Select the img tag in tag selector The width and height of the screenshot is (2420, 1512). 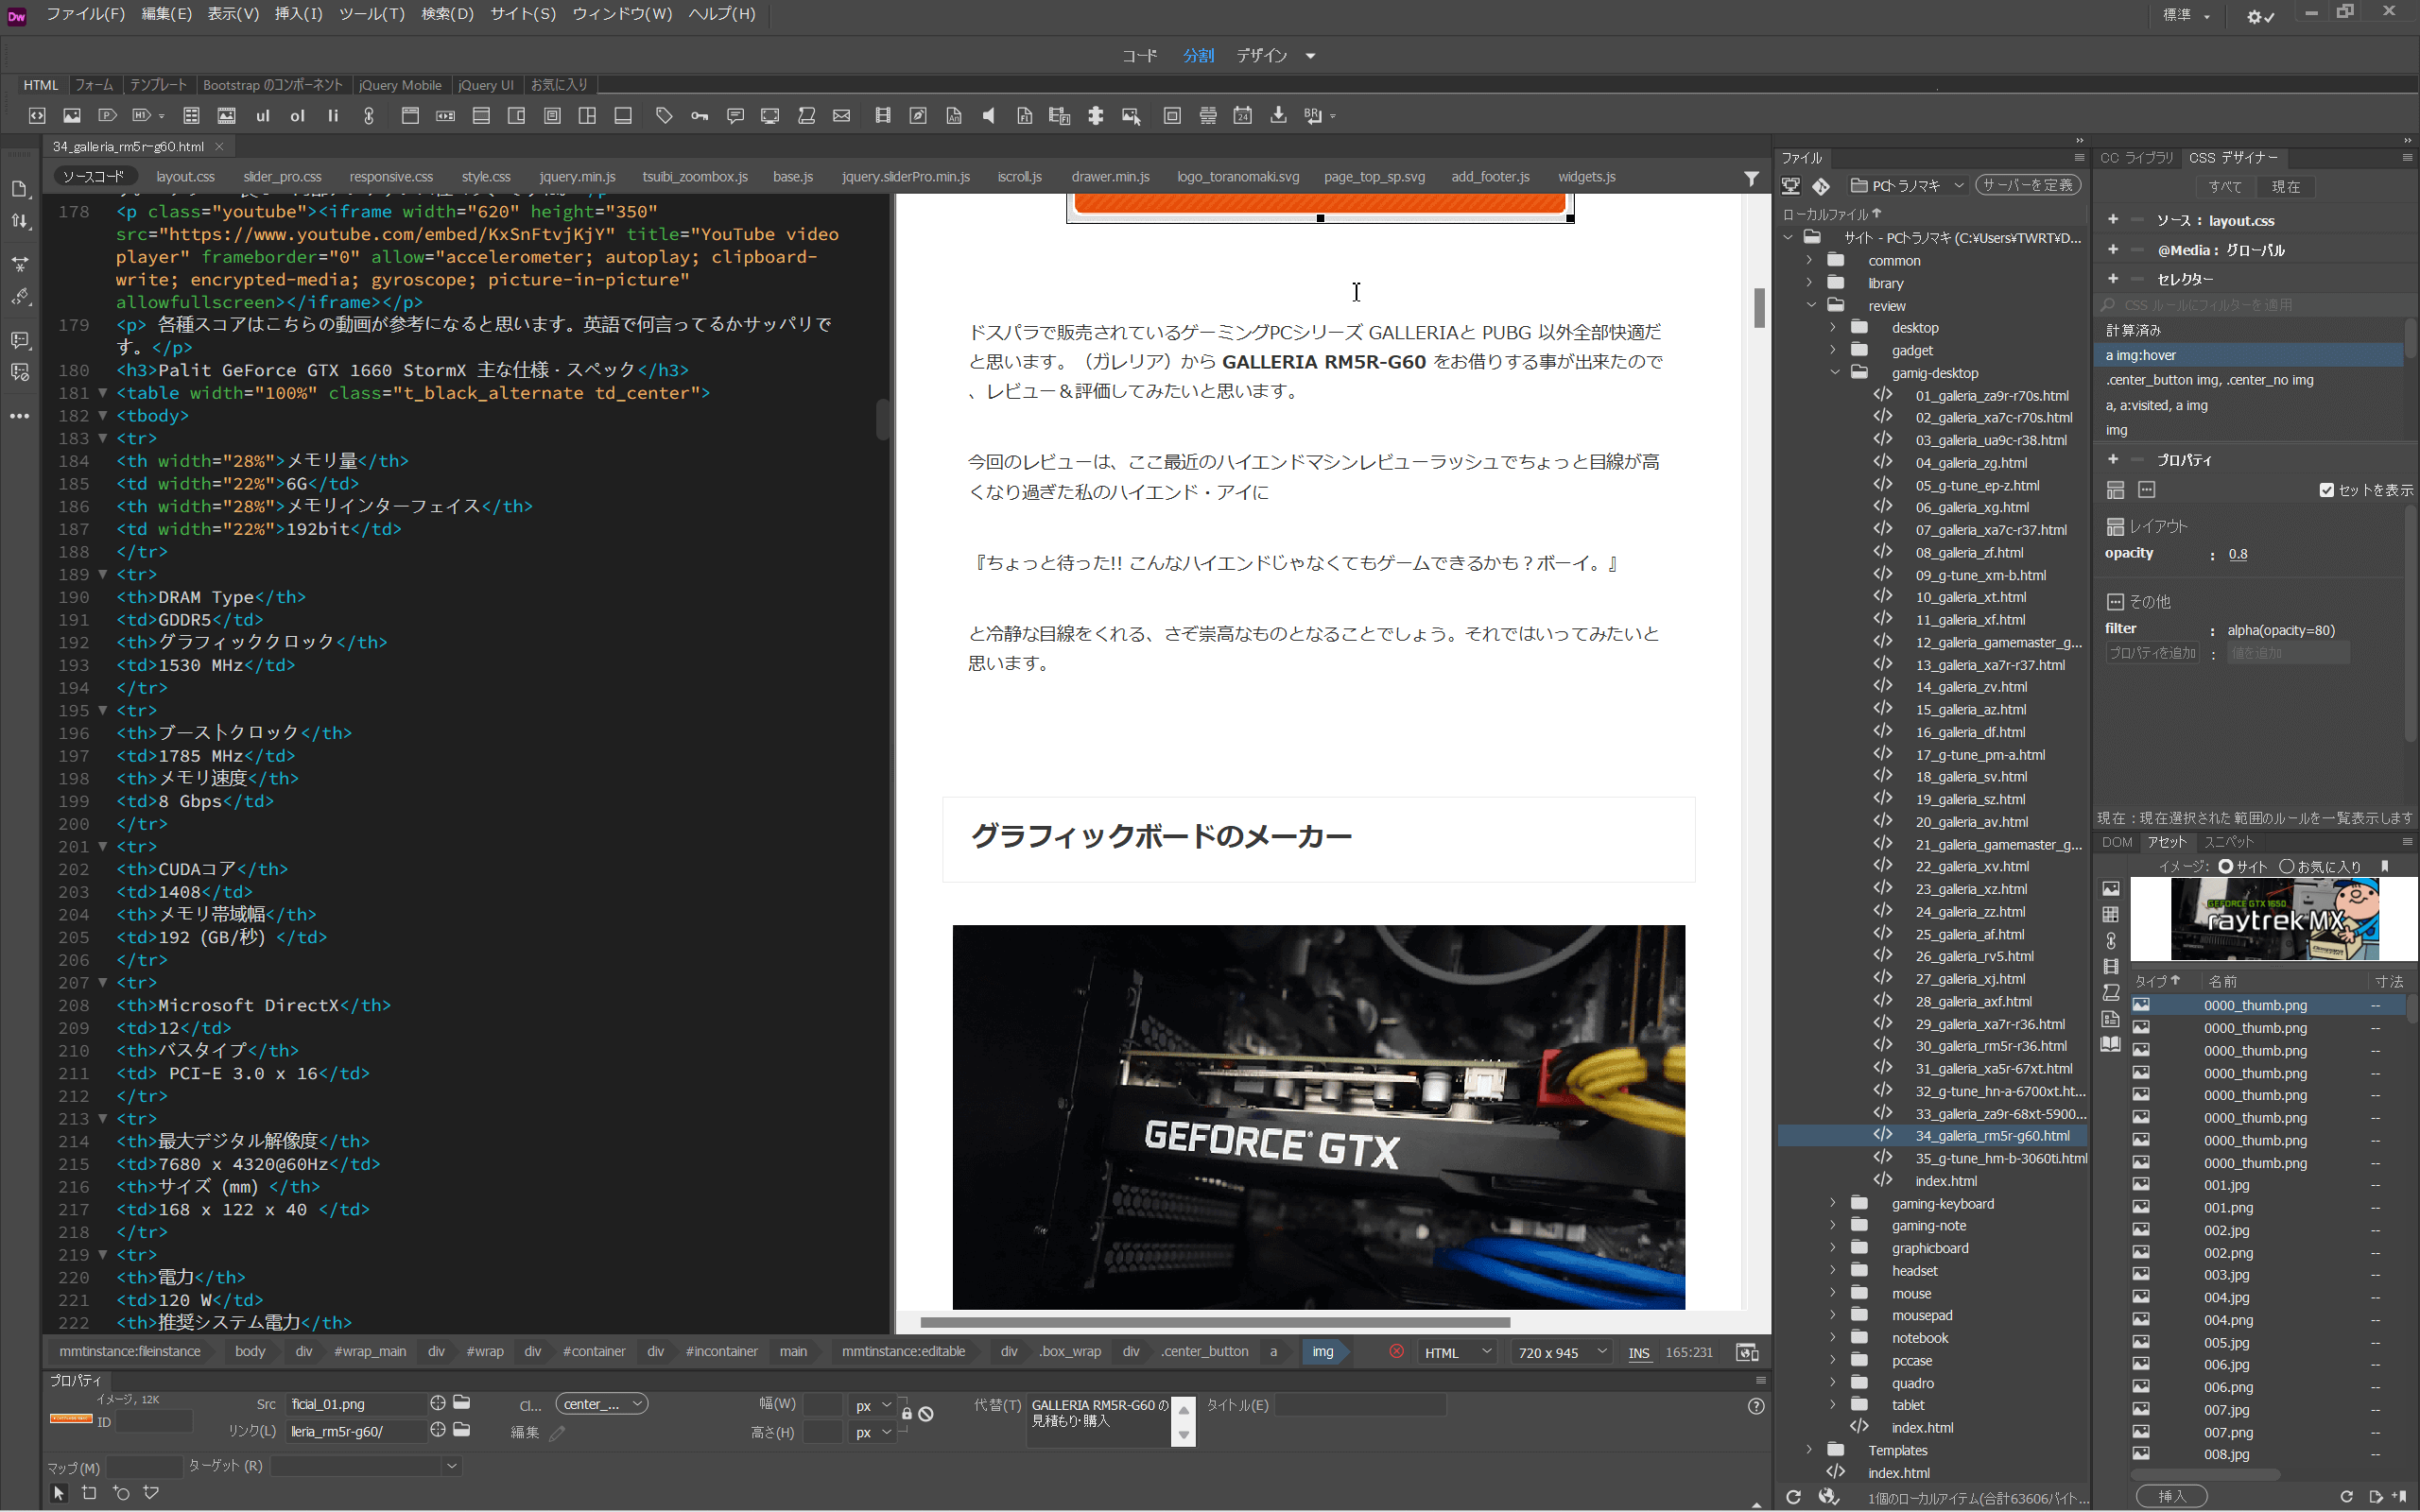tap(1322, 1351)
